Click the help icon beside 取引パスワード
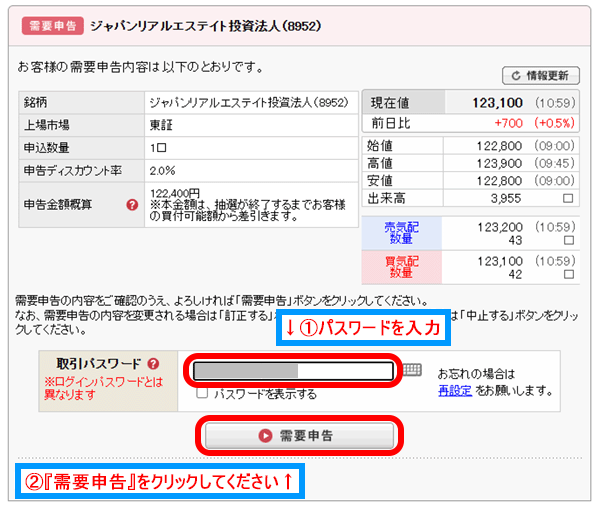600x517 pixels. pos(153,364)
